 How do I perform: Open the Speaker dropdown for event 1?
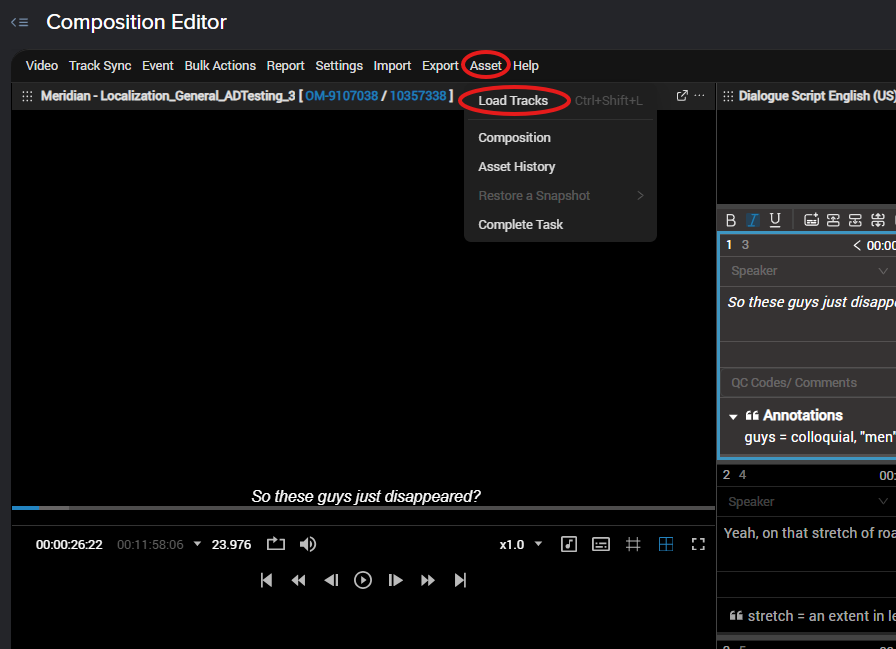click(809, 271)
